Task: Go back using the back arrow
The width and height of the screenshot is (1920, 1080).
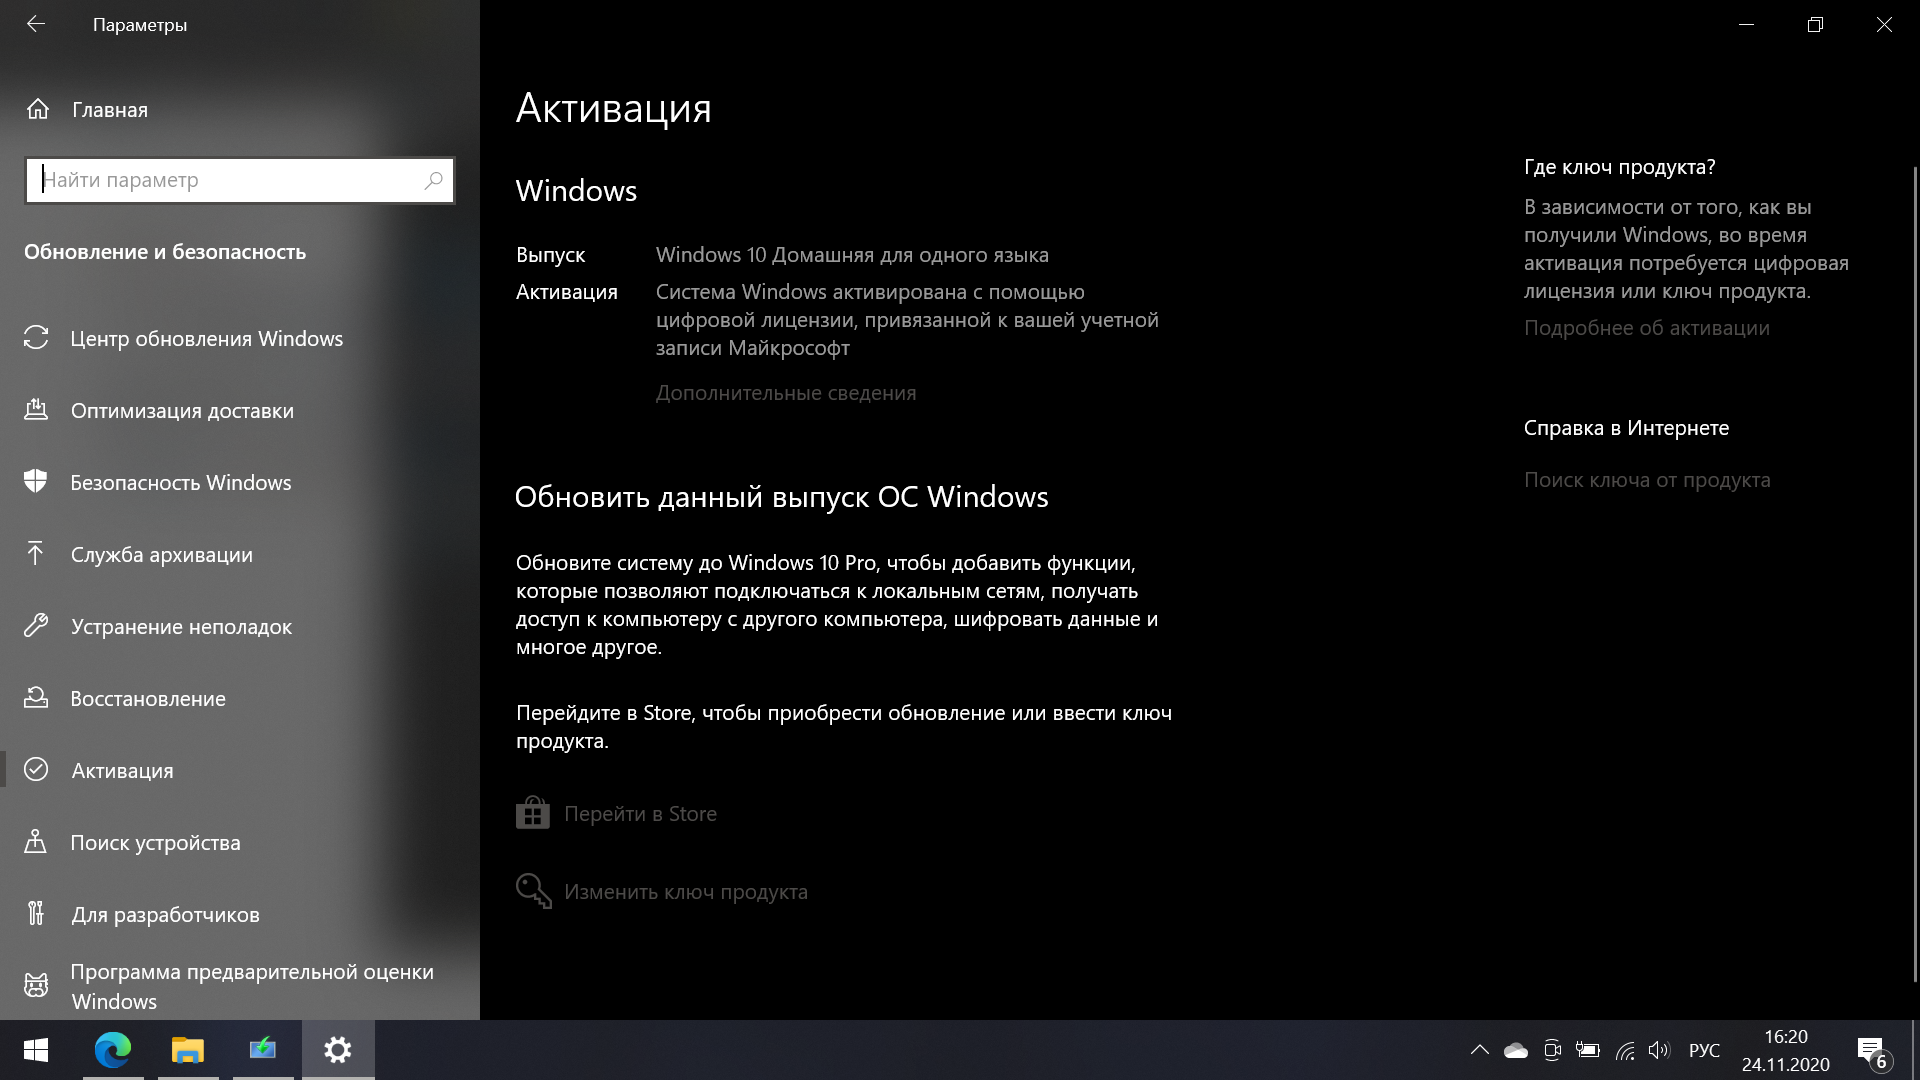Action: tap(36, 24)
